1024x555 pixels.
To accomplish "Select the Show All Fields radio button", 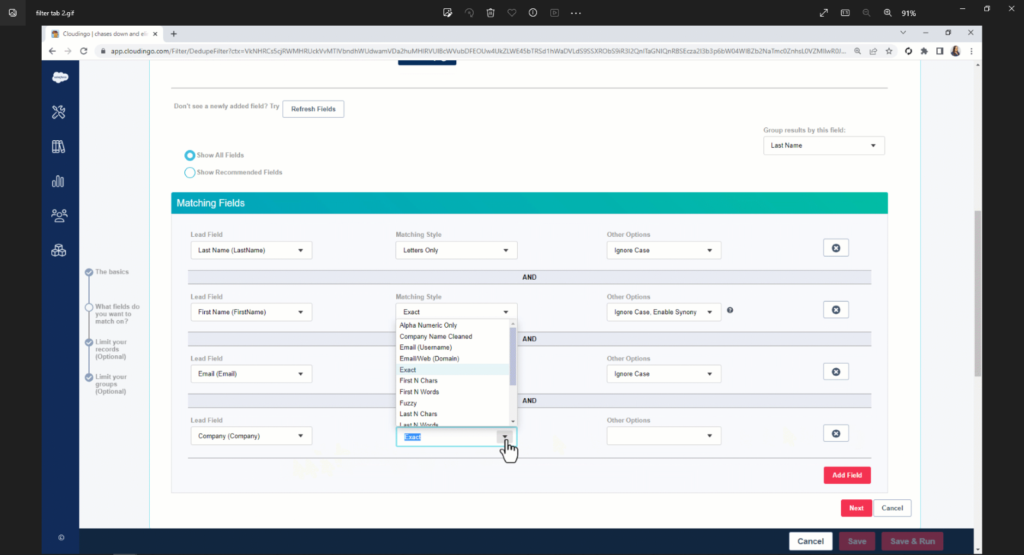I will coord(189,155).
